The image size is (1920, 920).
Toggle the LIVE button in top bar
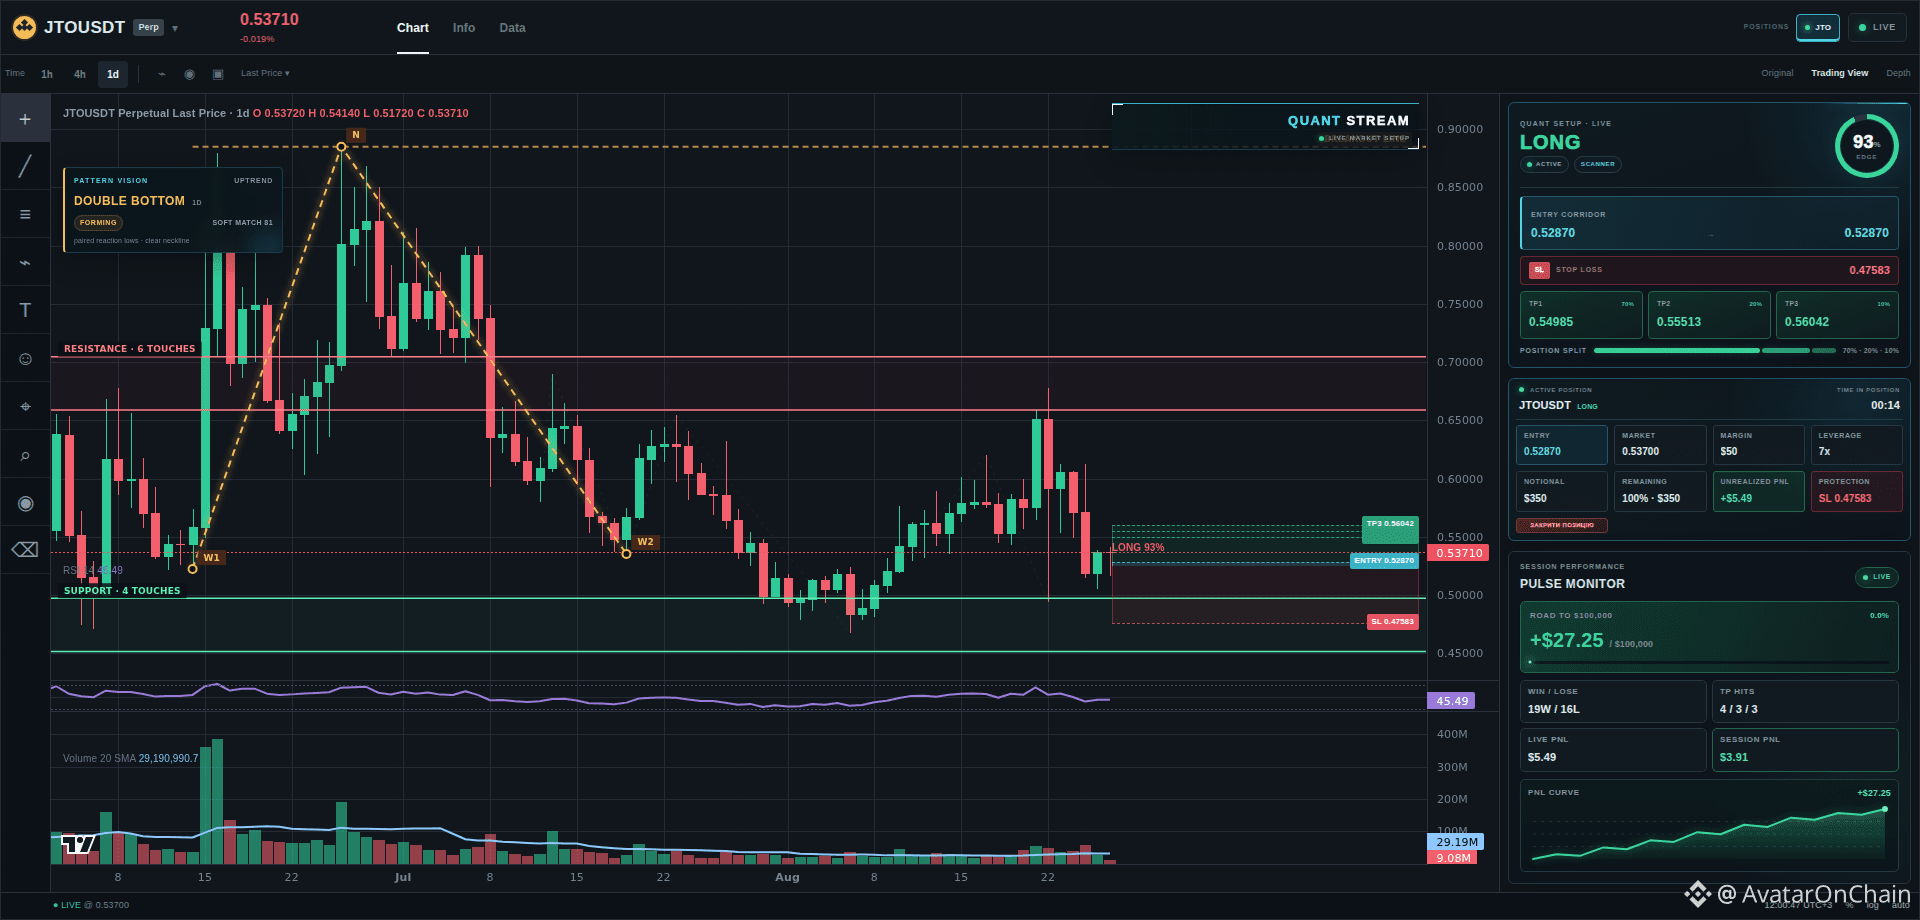(x=1877, y=27)
